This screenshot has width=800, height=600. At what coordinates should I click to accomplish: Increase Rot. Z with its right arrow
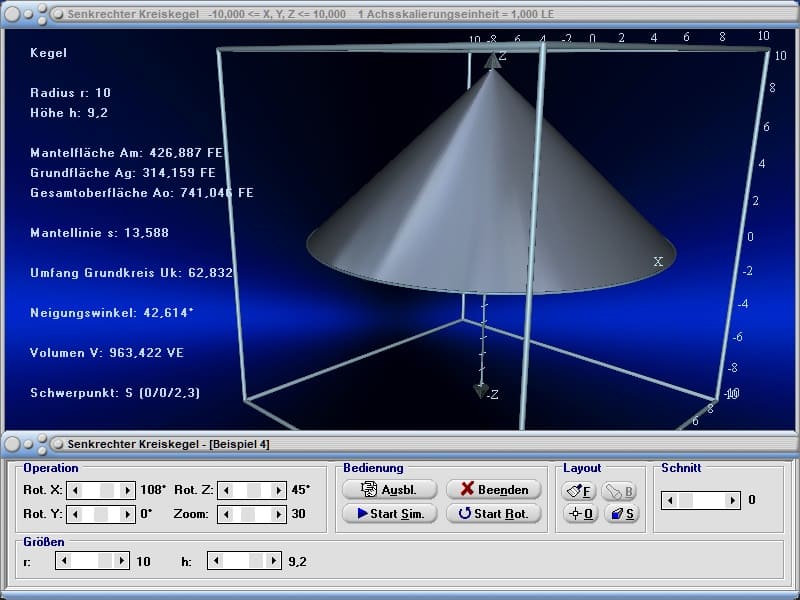point(279,490)
